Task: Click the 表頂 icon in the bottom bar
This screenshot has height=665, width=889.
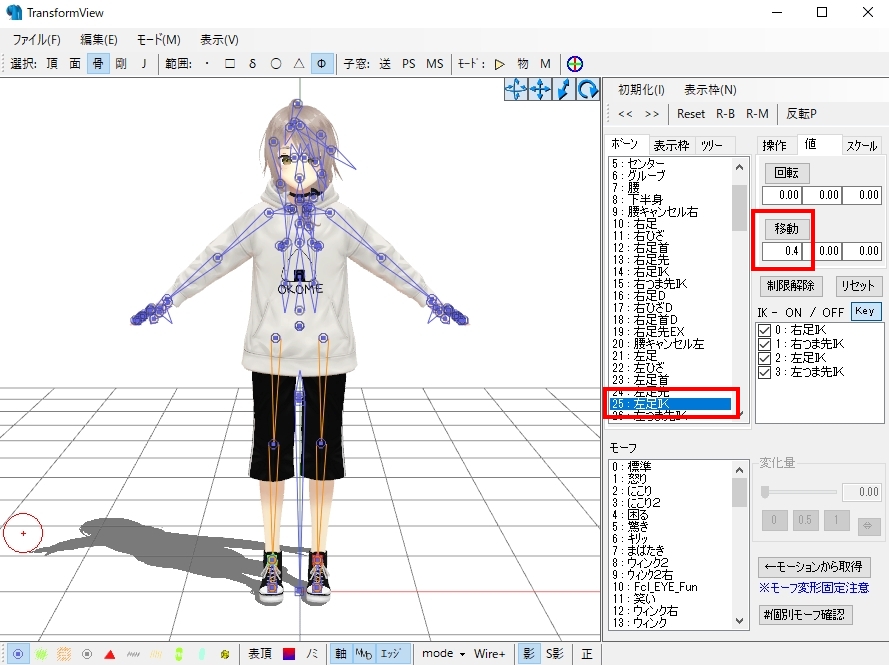Action: coord(259,652)
